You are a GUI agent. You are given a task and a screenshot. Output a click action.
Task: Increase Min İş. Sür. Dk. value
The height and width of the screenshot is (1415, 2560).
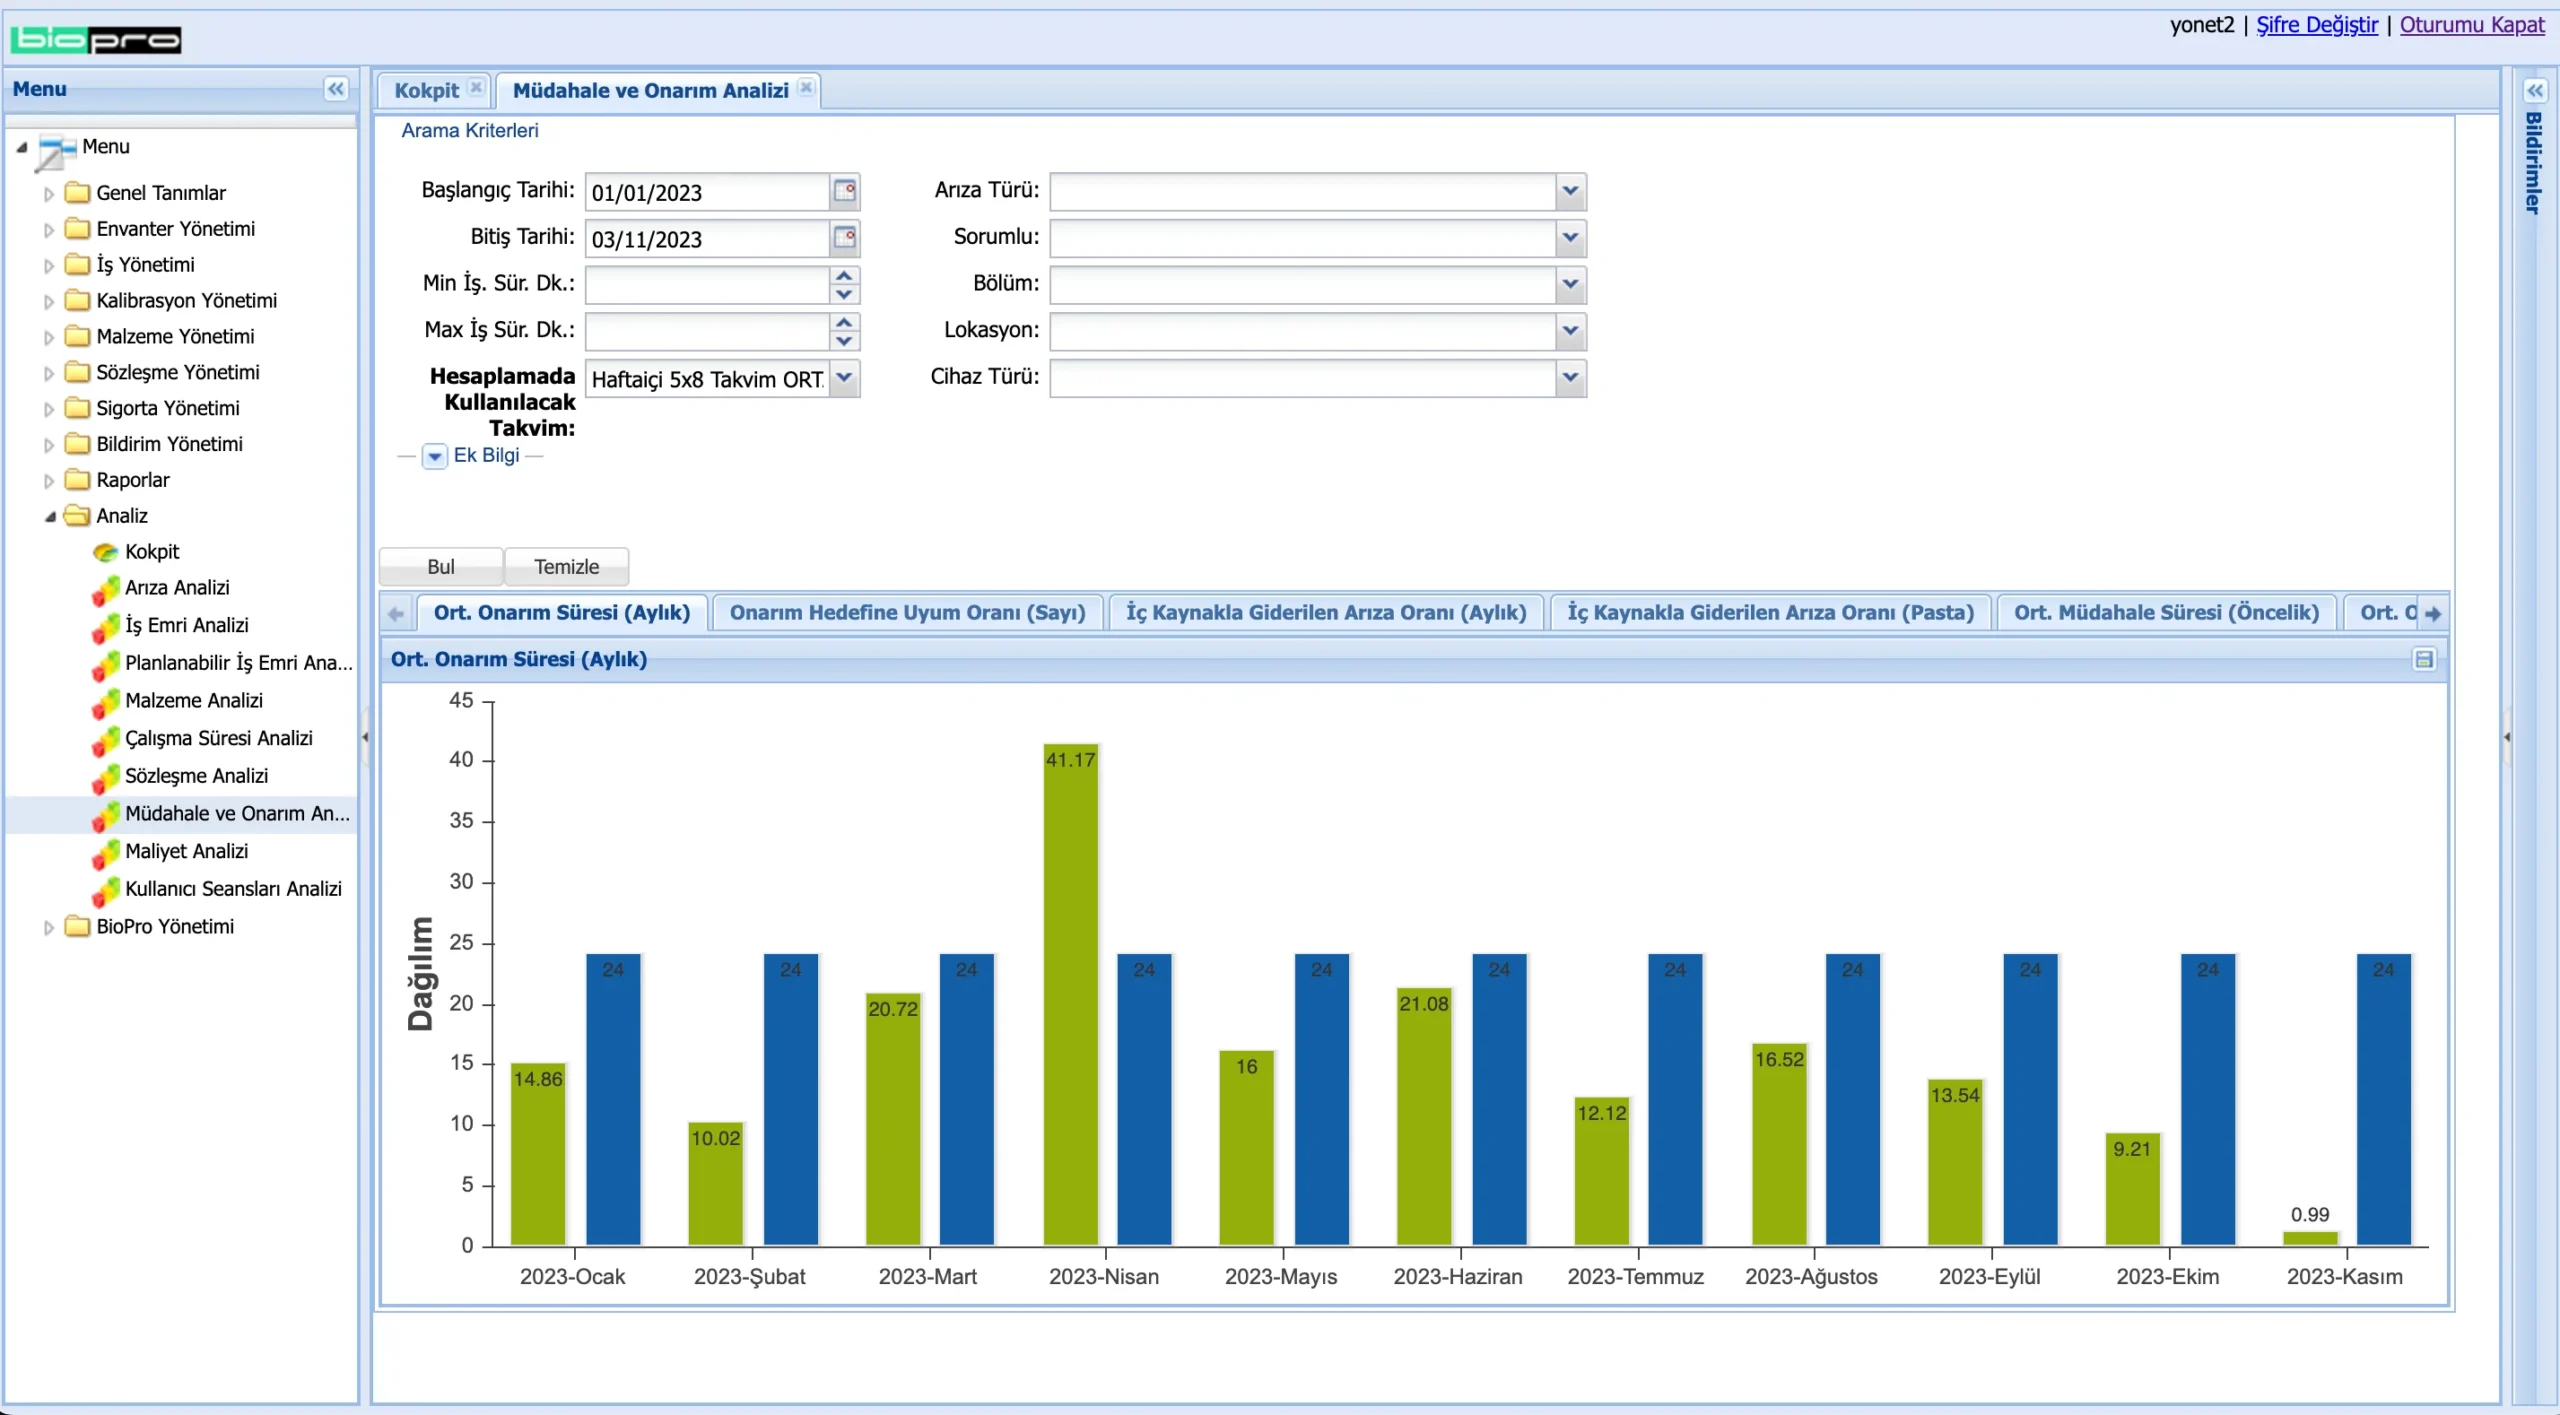[845, 275]
